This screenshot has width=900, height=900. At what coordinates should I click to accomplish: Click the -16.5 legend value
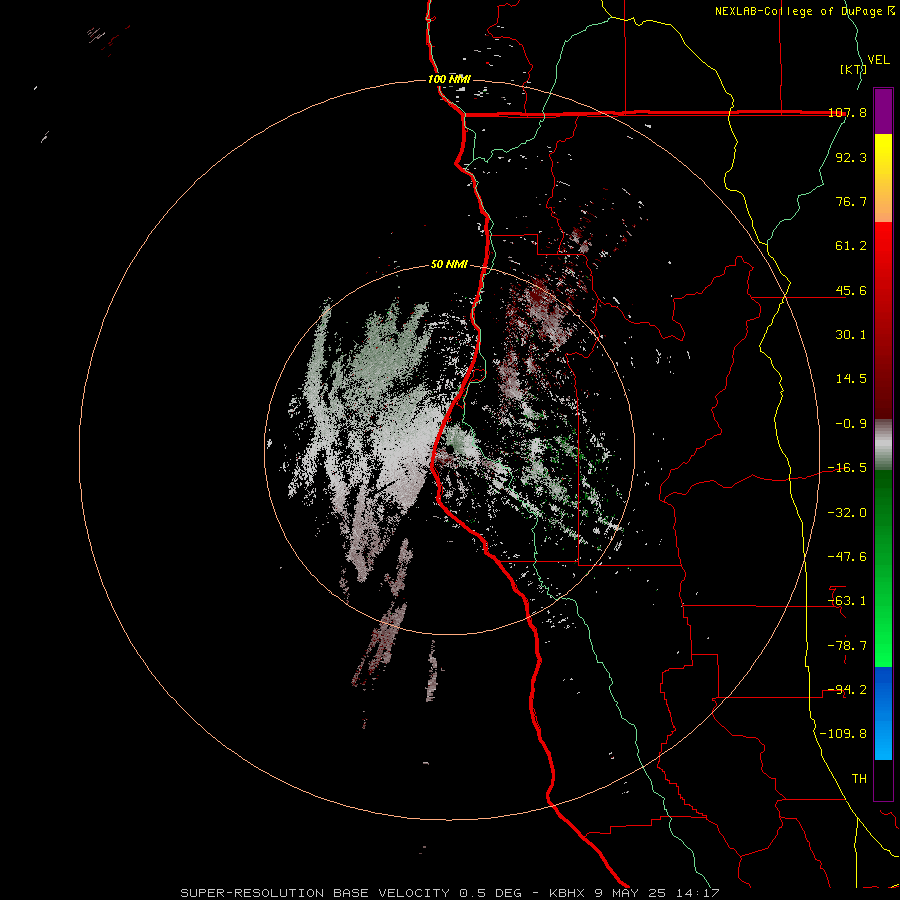pos(847,468)
